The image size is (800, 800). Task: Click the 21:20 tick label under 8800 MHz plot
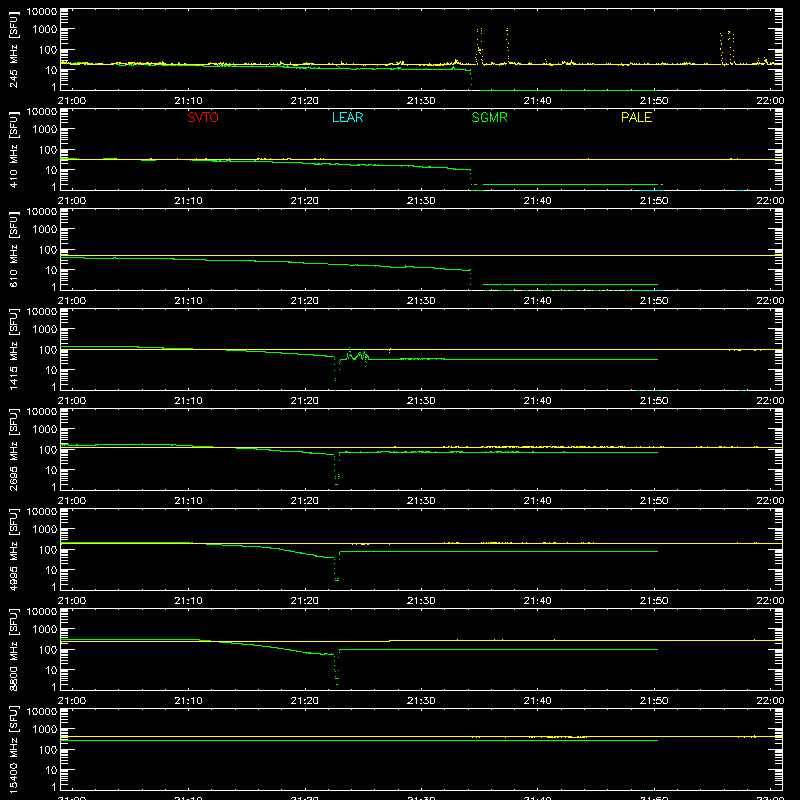(305, 701)
